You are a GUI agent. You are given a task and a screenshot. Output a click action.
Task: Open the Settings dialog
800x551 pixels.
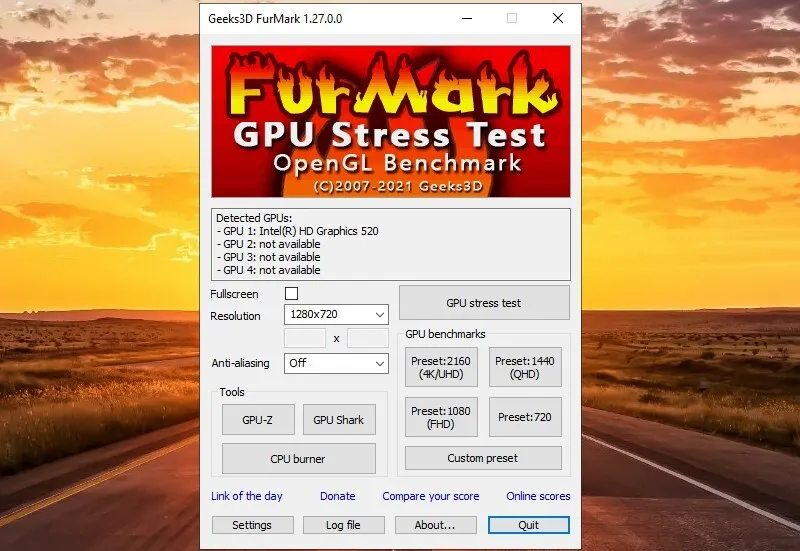[x=253, y=525]
